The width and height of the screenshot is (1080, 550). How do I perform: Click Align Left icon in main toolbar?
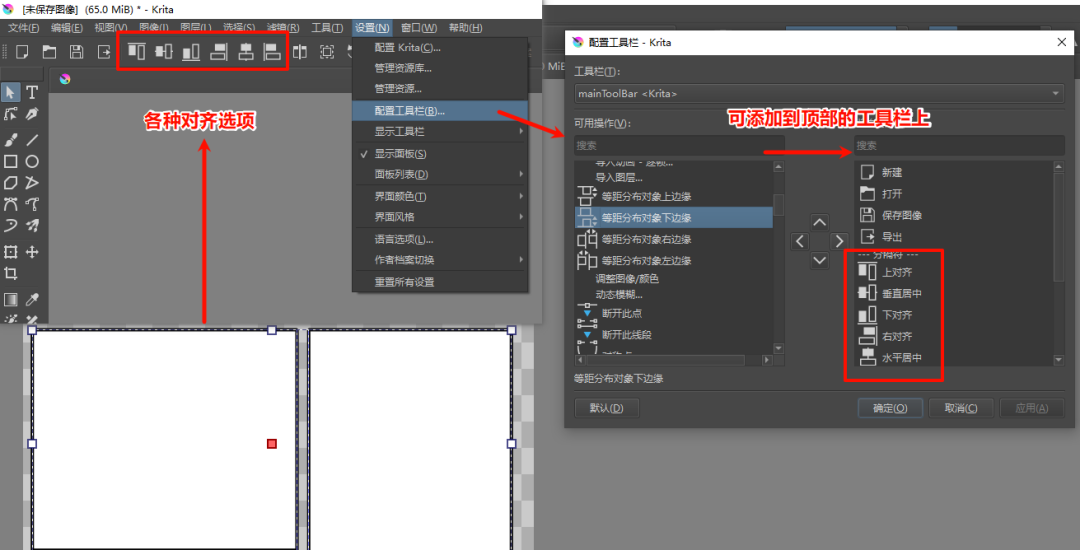[273, 52]
